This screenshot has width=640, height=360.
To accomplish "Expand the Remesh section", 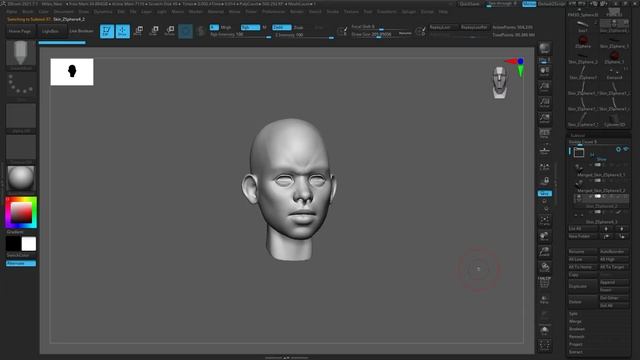I will coord(576,337).
